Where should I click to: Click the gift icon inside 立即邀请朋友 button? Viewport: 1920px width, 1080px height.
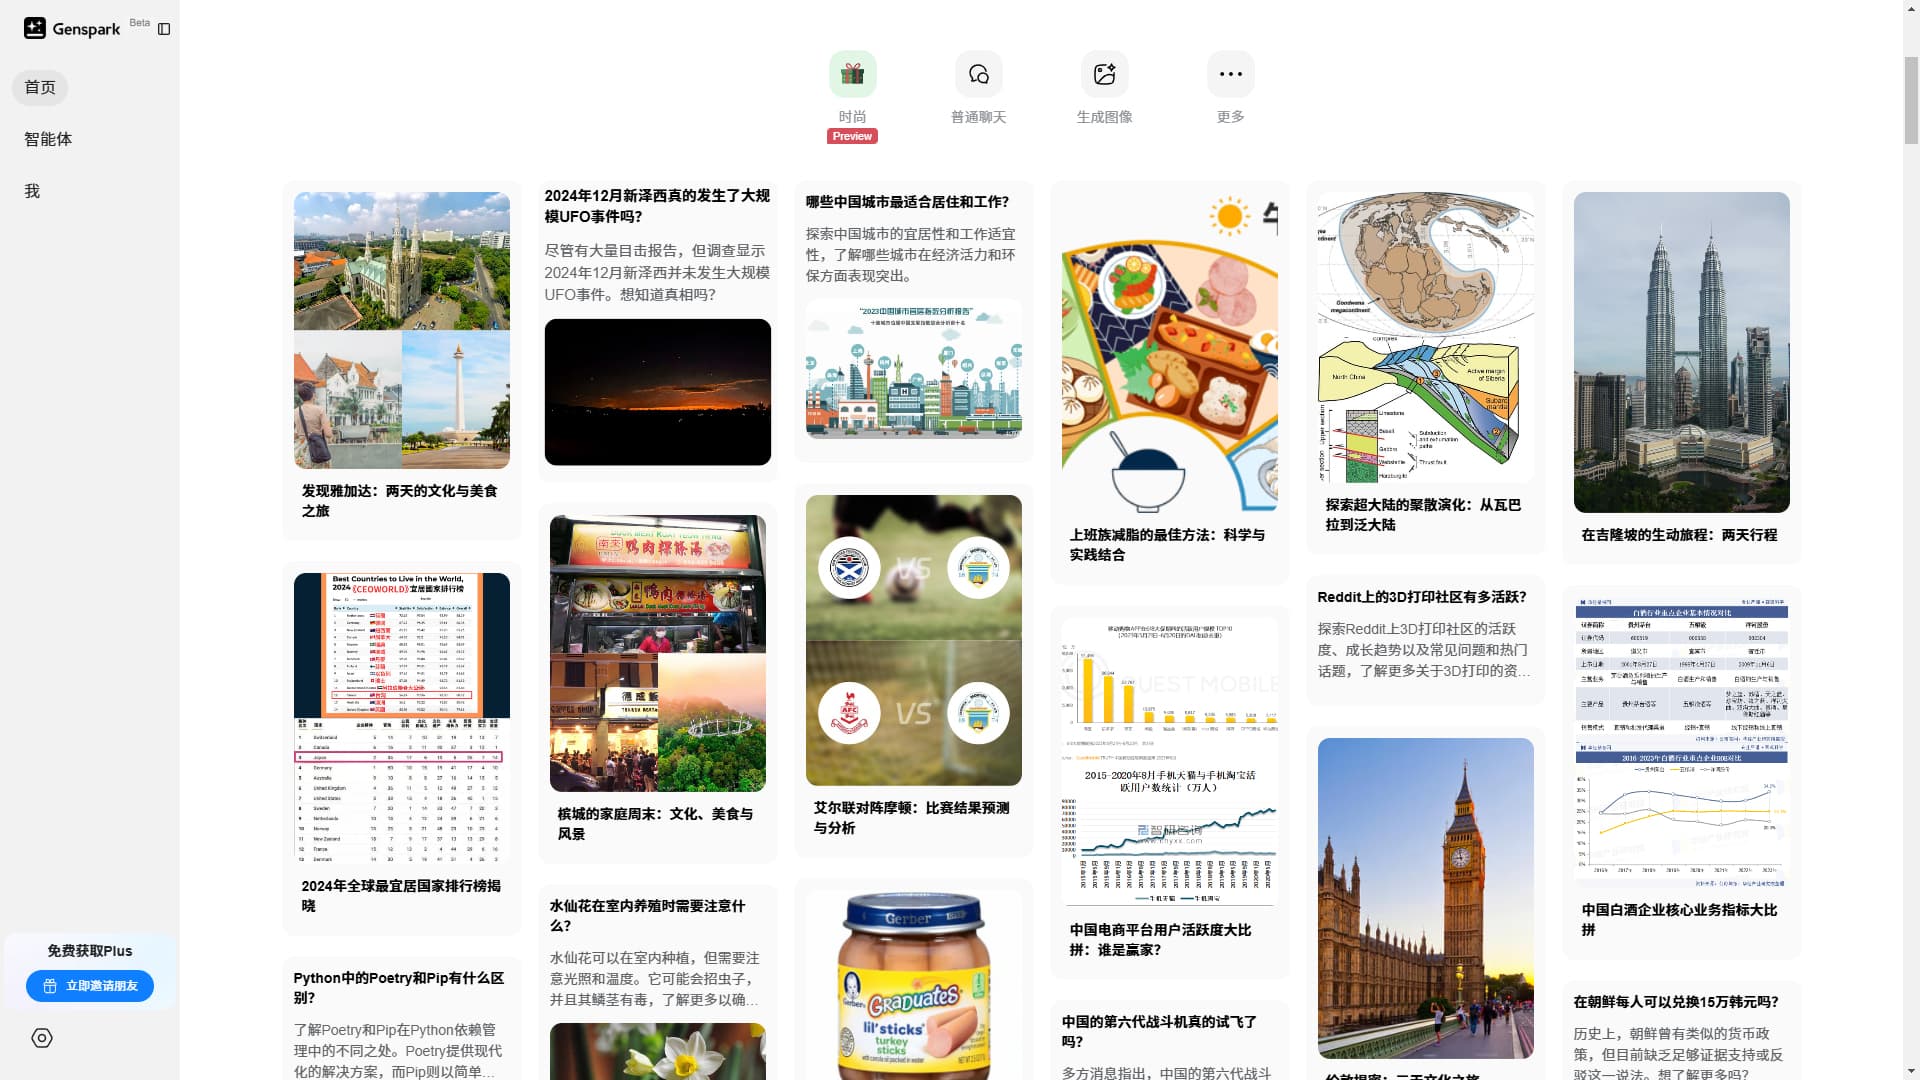click(49, 986)
